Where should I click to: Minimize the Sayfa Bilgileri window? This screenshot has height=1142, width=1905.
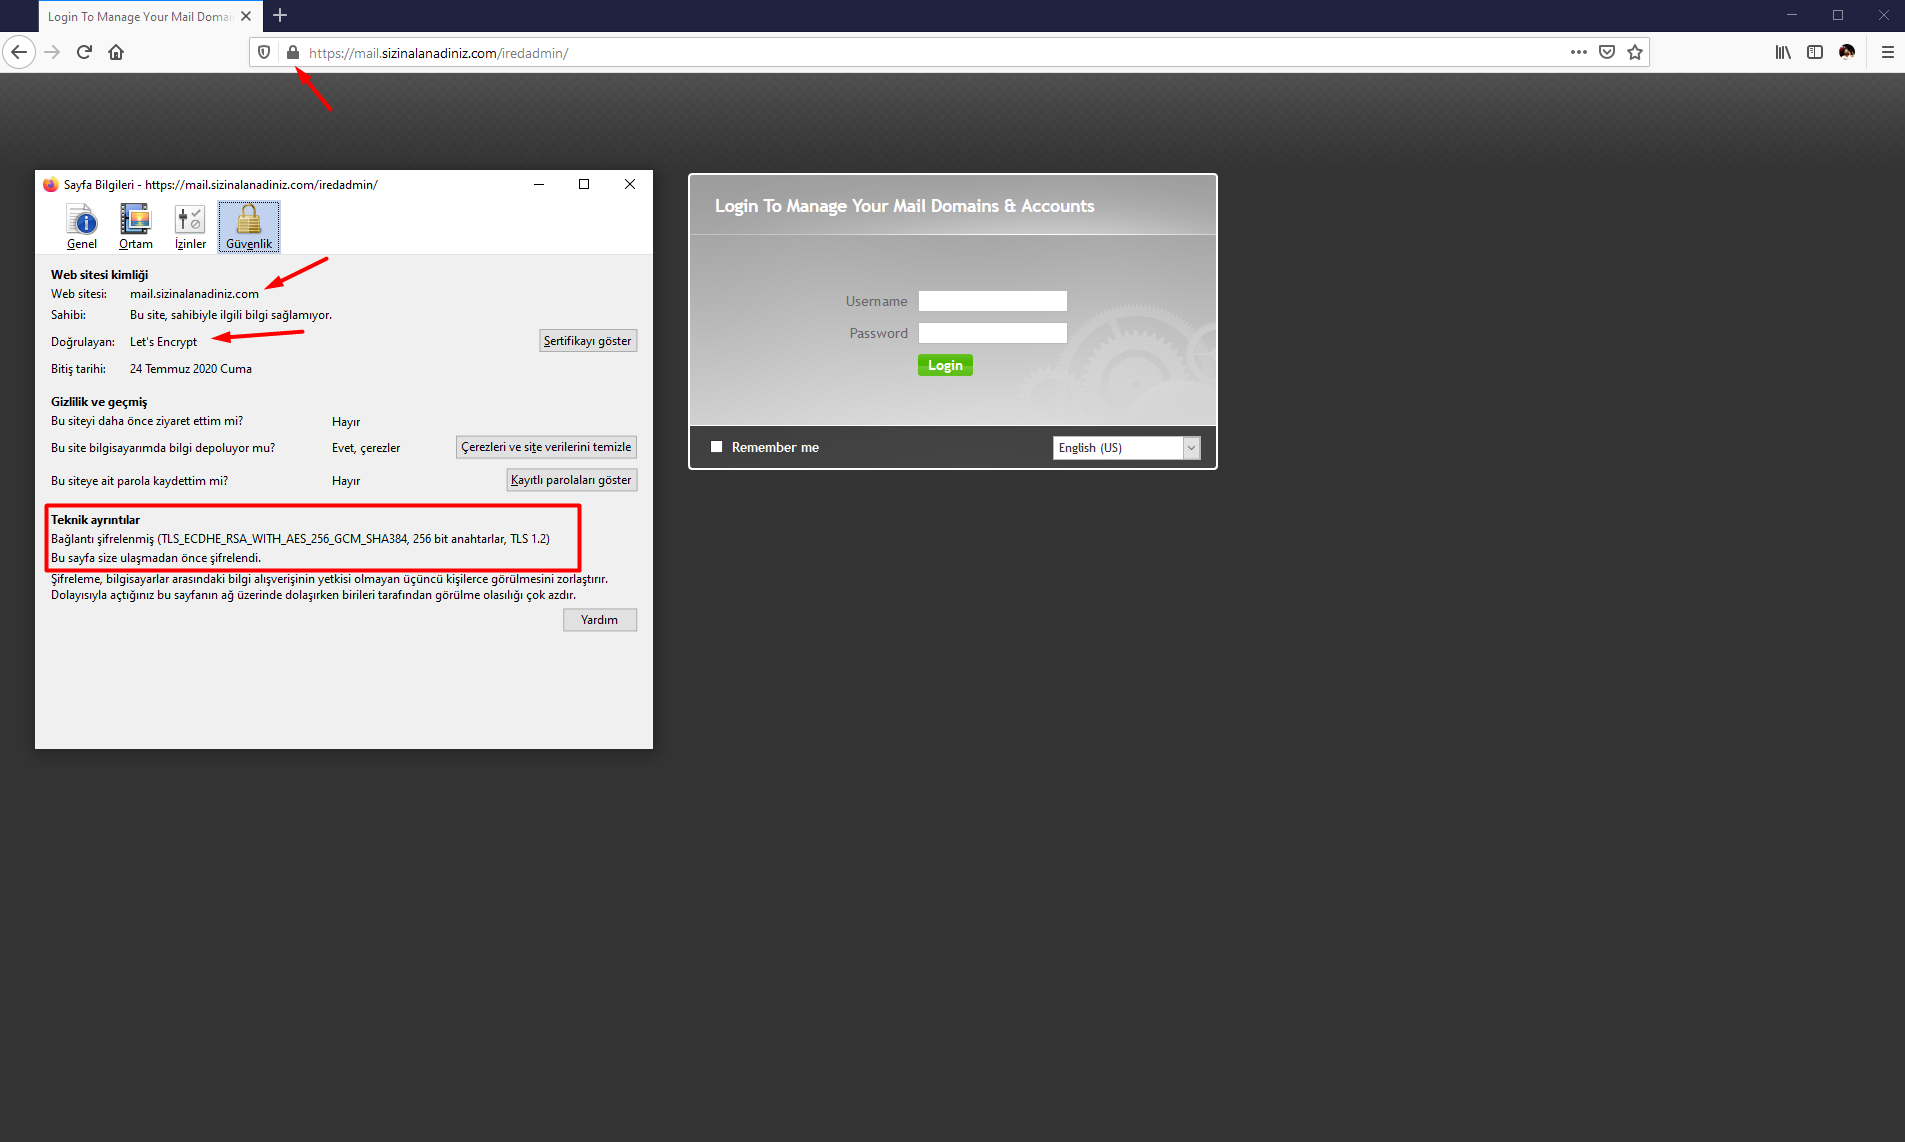pos(539,184)
